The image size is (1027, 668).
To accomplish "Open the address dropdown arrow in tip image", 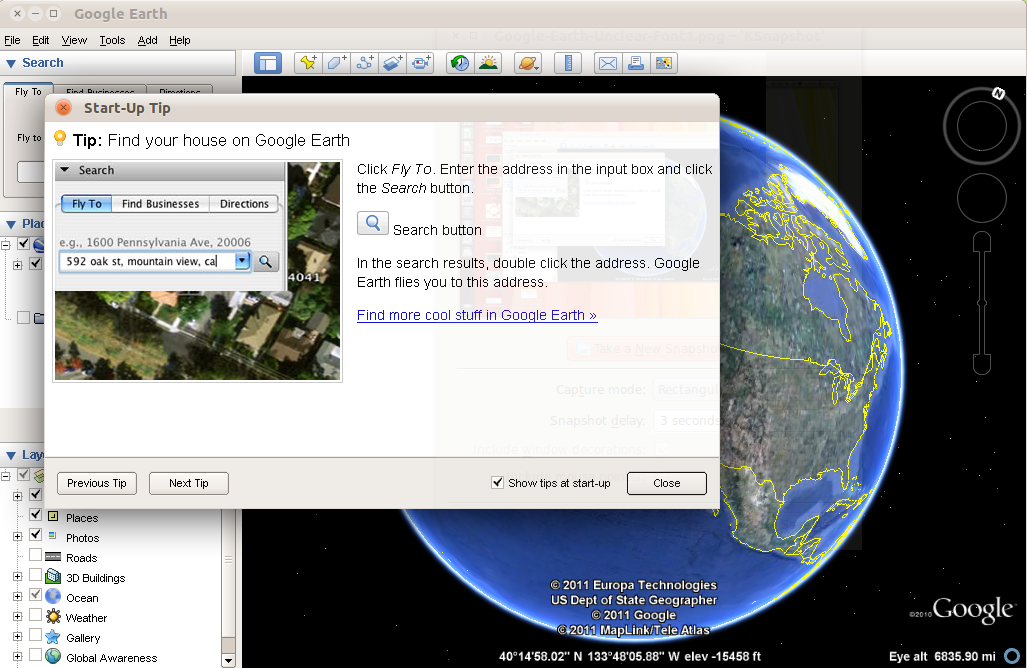I will pos(242,261).
